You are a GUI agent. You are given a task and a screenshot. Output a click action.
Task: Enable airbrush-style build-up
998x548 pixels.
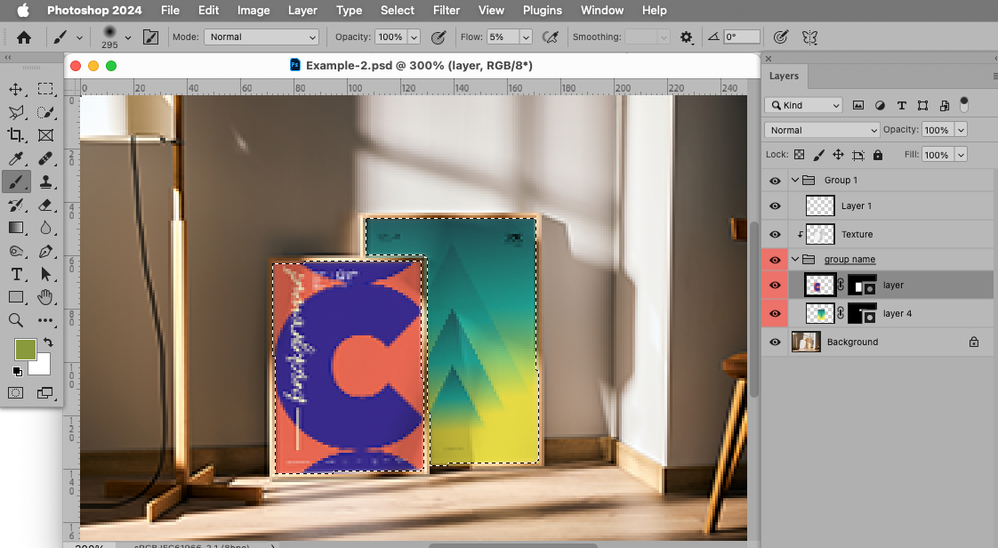(550, 38)
